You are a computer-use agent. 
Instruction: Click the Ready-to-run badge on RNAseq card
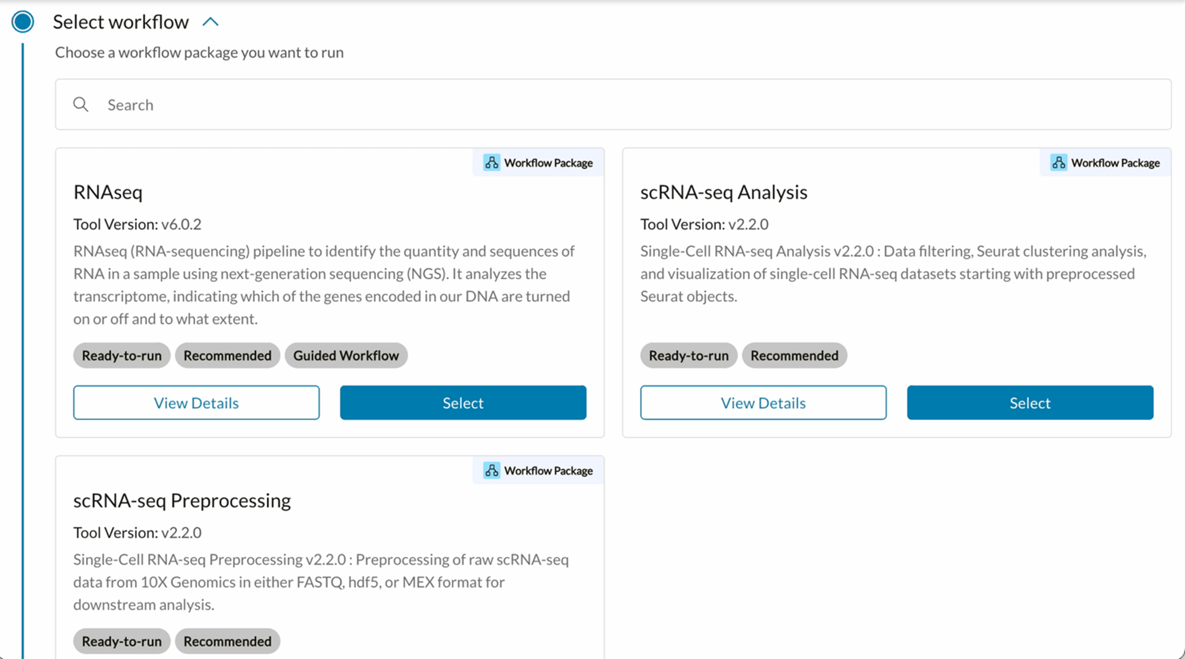[x=121, y=355]
